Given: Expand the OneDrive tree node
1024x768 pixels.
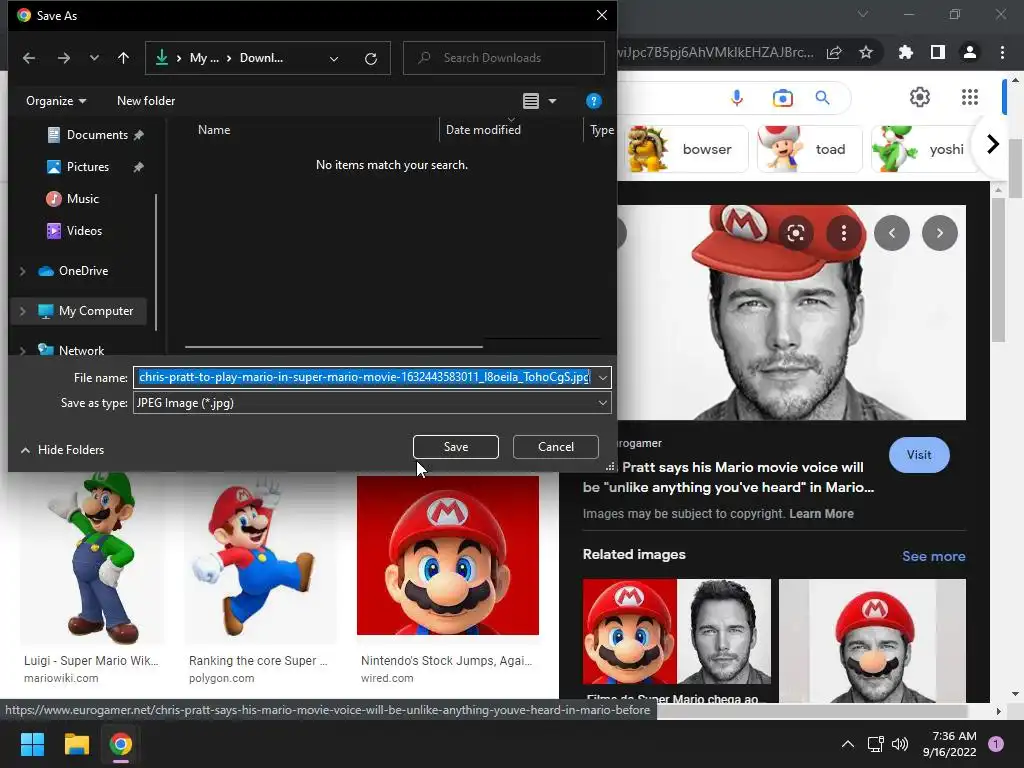Looking at the screenshot, I should (x=23, y=271).
